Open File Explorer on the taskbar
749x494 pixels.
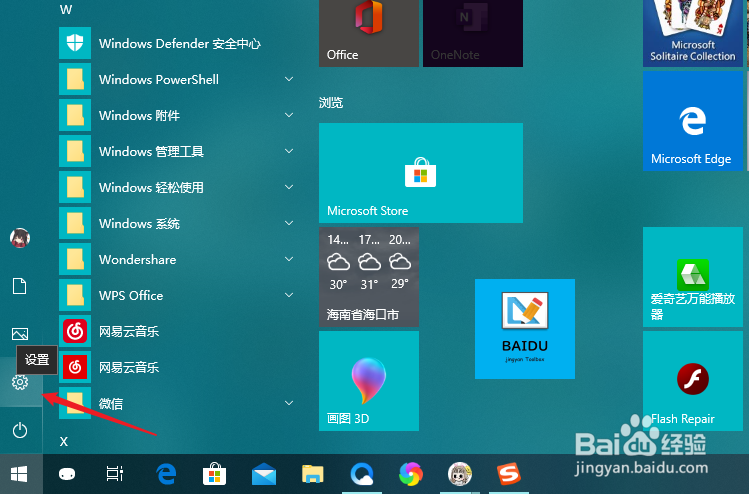pos(313,474)
